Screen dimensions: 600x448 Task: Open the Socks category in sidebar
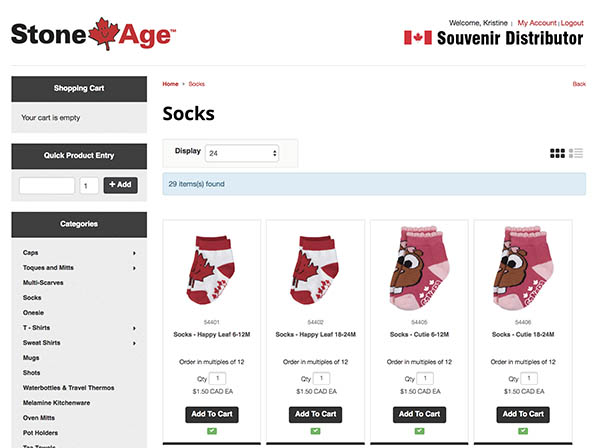(32, 298)
